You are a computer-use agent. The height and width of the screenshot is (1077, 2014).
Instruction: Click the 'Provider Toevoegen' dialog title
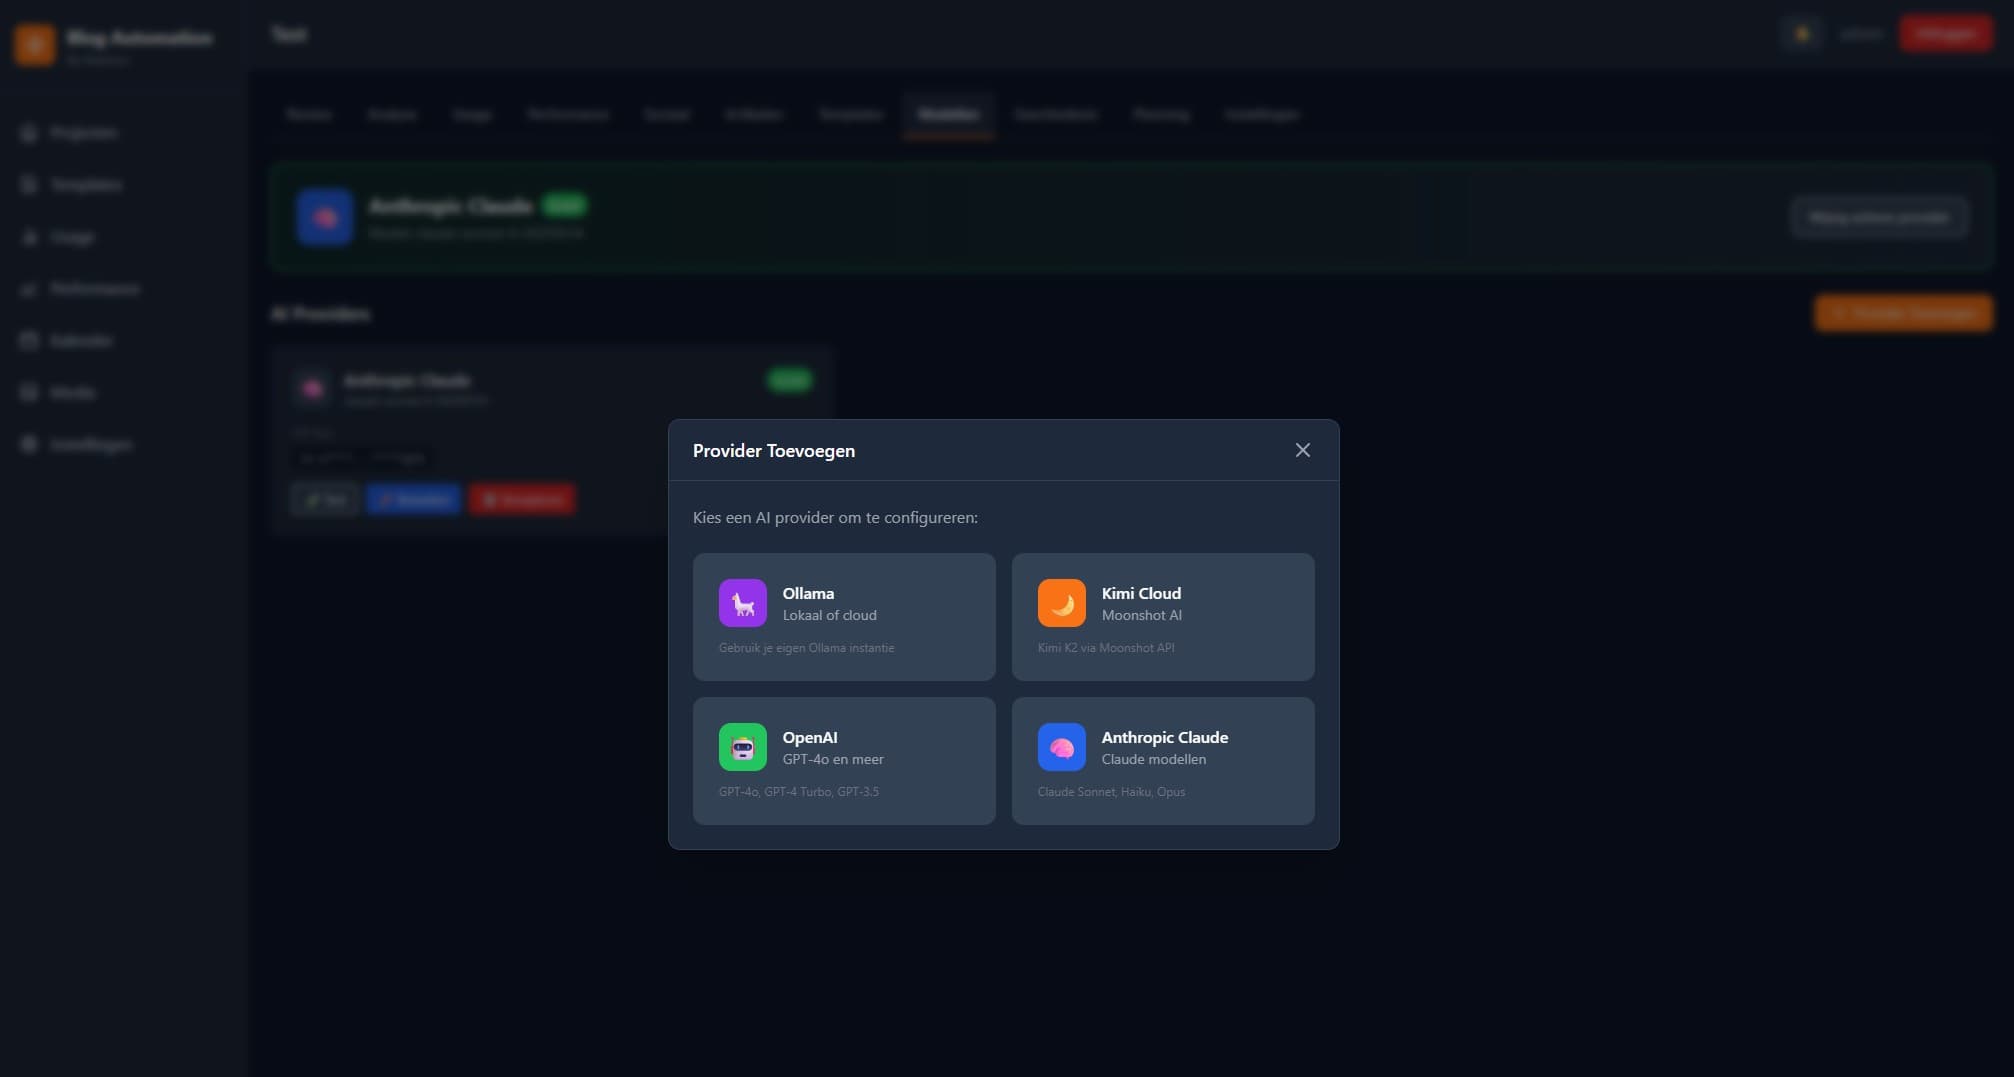coord(774,451)
